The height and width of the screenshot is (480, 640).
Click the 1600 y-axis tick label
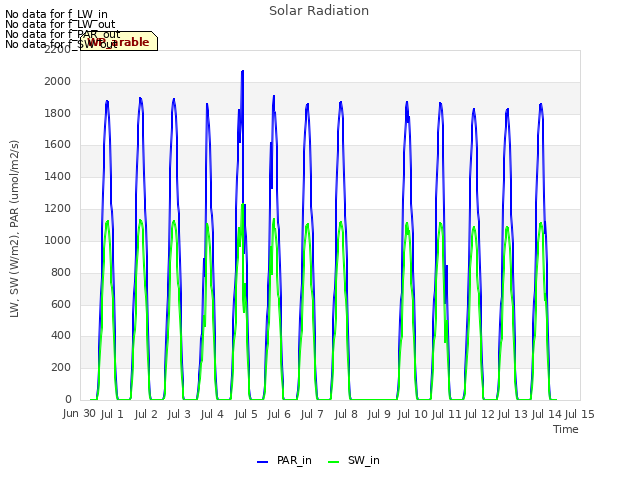tap(58, 145)
